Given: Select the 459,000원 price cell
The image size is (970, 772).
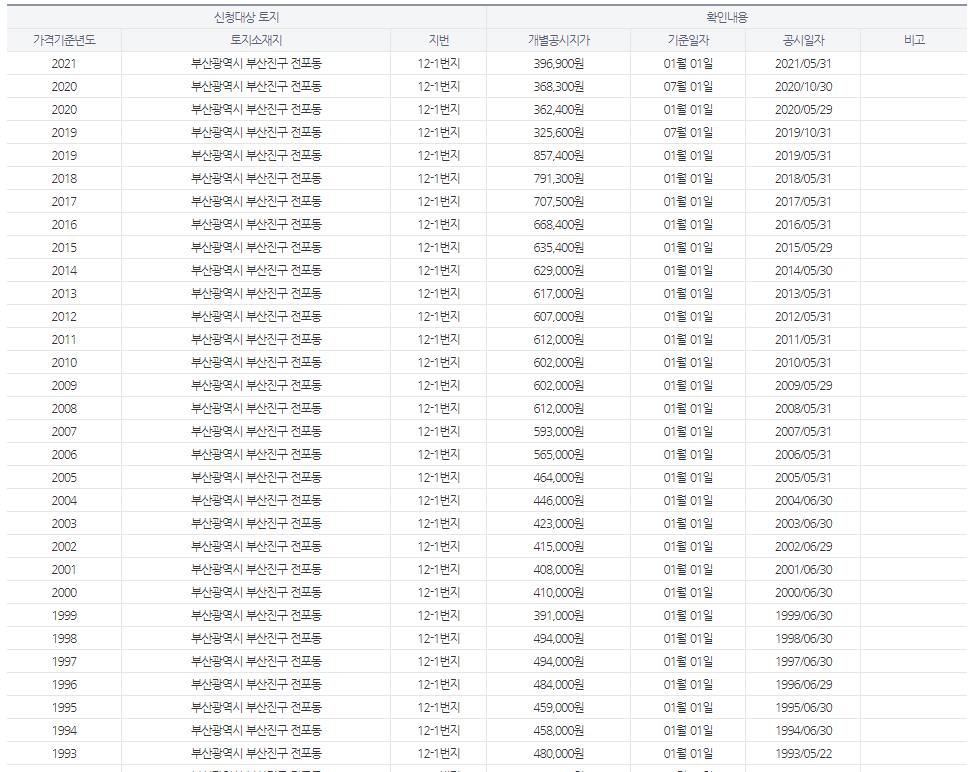Looking at the screenshot, I should (x=559, y=707).
